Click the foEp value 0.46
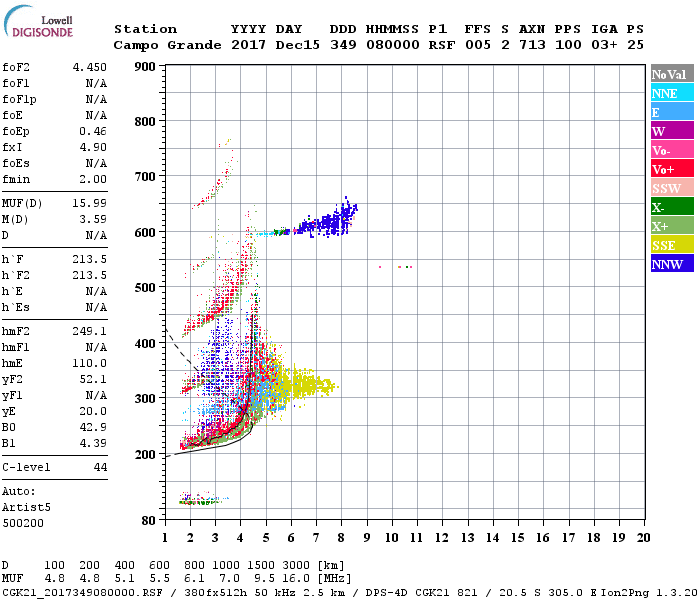700x600 pixels. (93, 131)
